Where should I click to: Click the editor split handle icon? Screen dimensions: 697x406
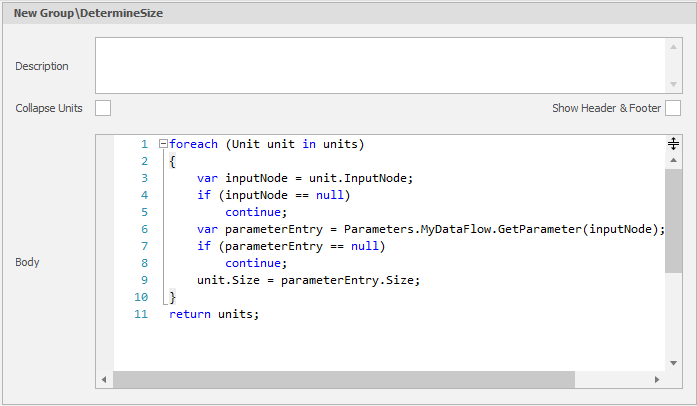pos(674,144)
